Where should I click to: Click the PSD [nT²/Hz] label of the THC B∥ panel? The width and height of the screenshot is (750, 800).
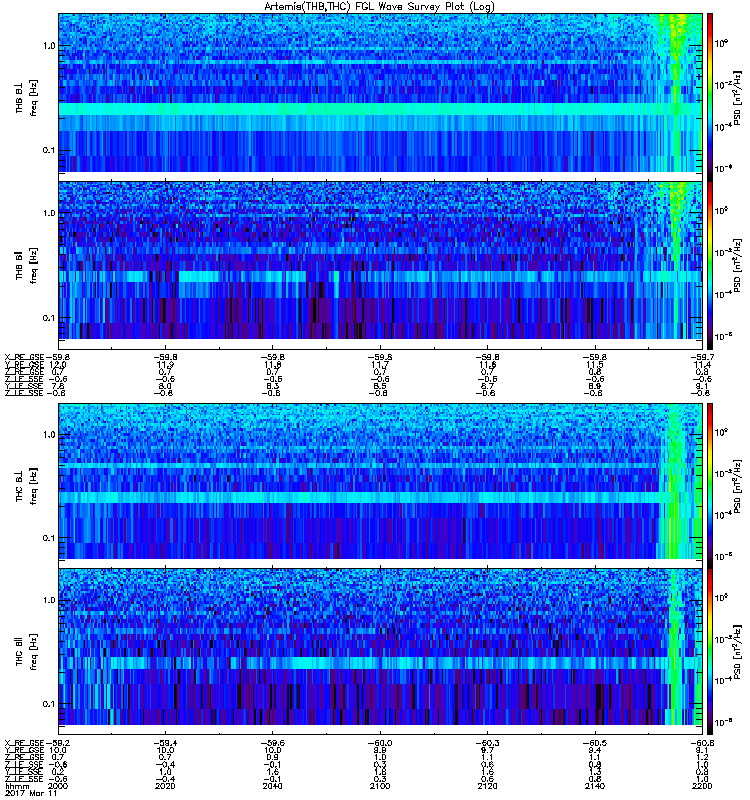(x=737, y=652)
